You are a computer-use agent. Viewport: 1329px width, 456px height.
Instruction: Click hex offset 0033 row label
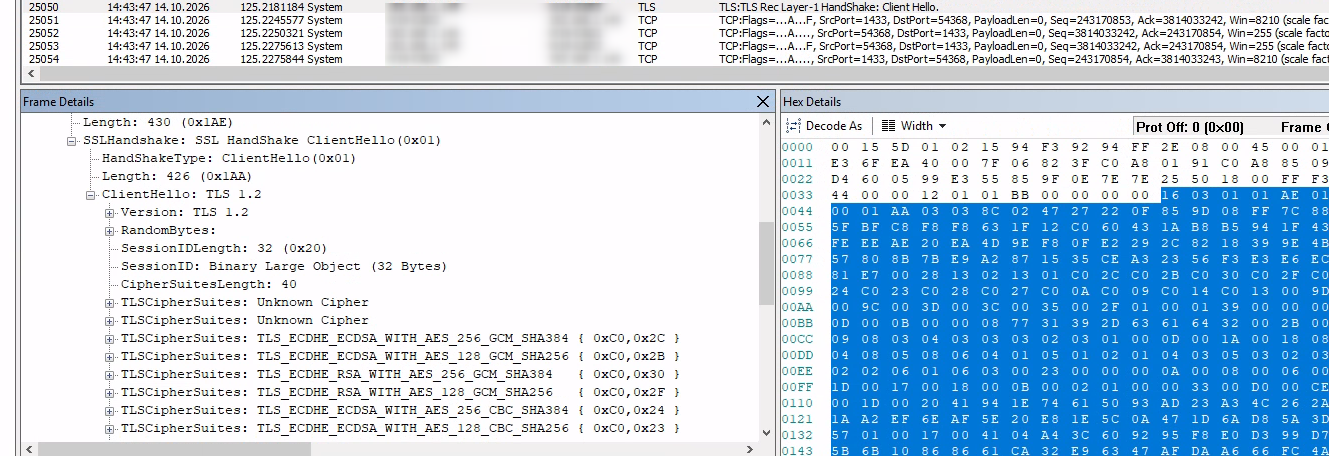(797, 195)
